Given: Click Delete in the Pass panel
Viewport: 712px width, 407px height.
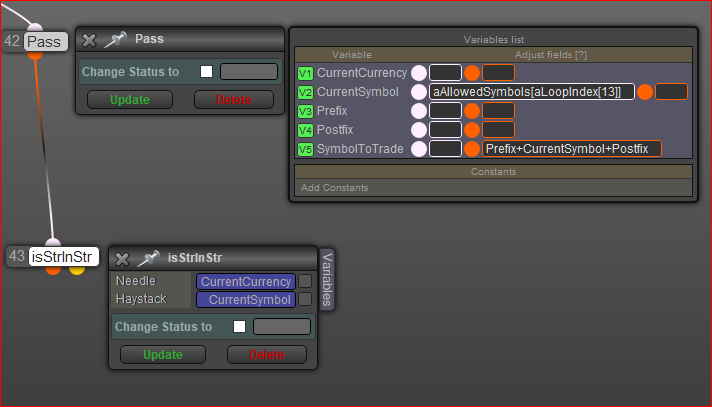Looking at the screenshot, I should (234, 99).
